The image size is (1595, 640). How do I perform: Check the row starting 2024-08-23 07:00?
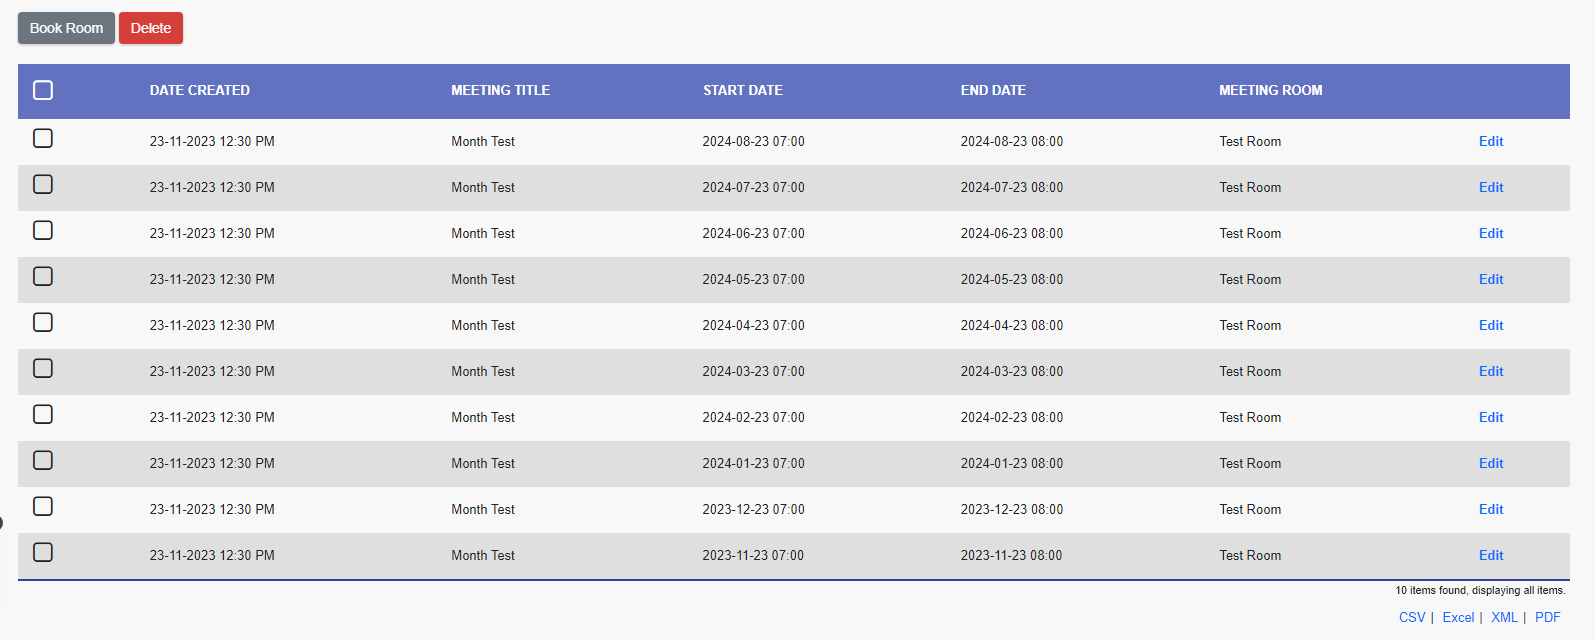43,138
